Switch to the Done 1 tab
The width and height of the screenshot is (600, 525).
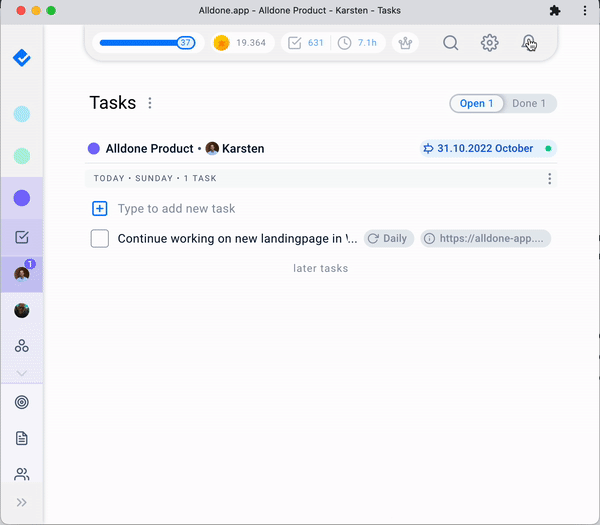click(529, 104)
